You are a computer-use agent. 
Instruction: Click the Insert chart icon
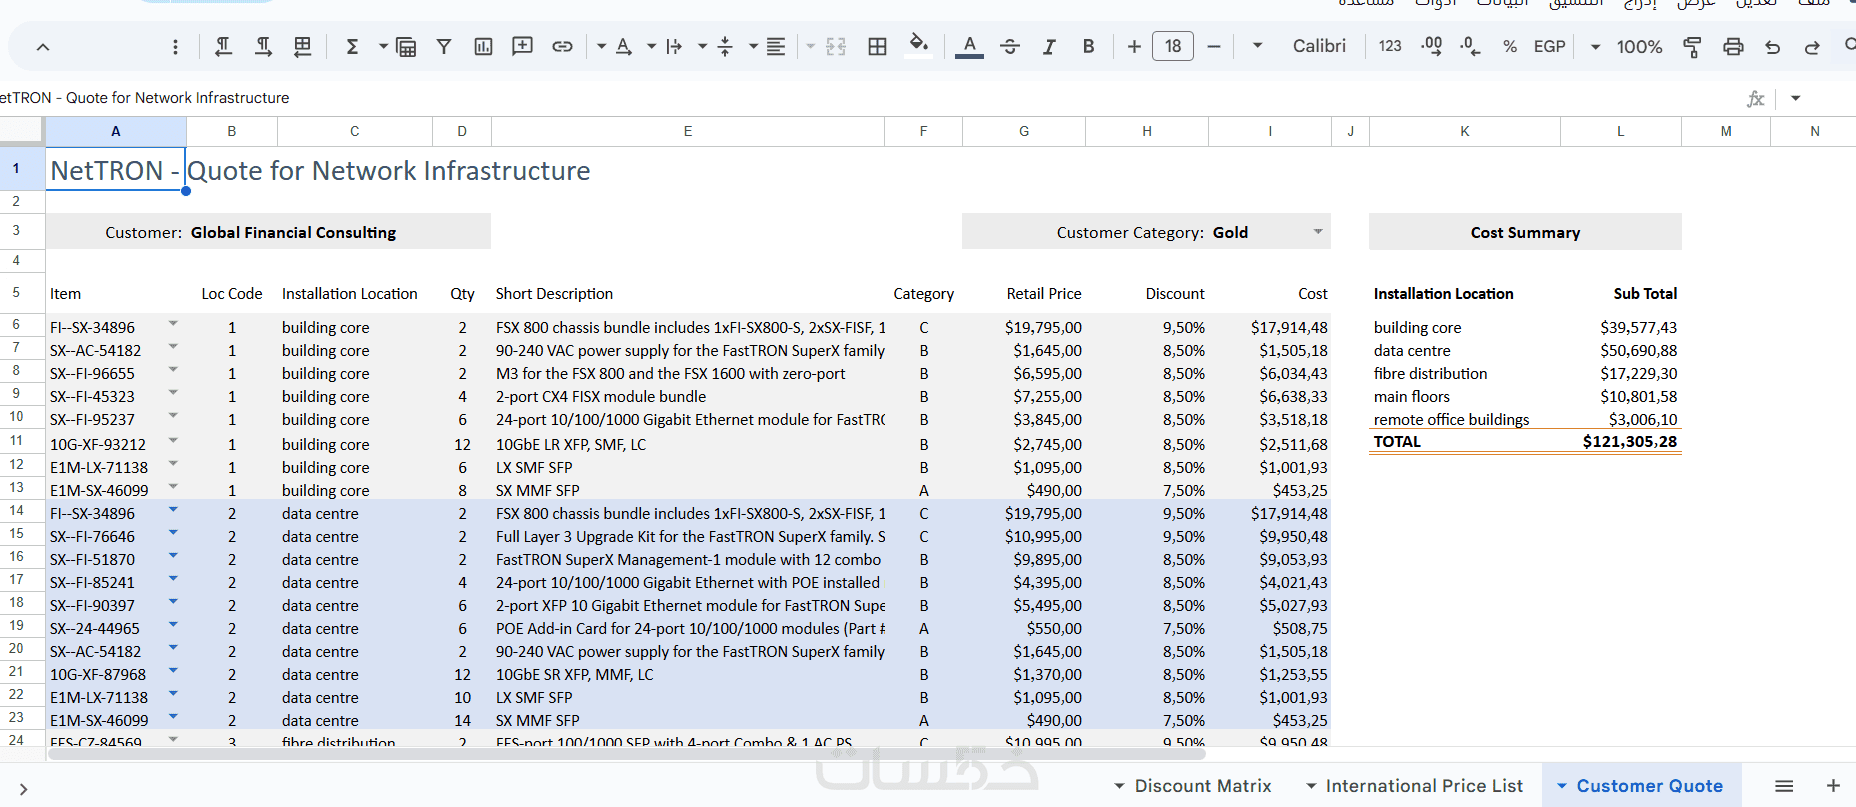pyautogui.click(x=483, y=46)
